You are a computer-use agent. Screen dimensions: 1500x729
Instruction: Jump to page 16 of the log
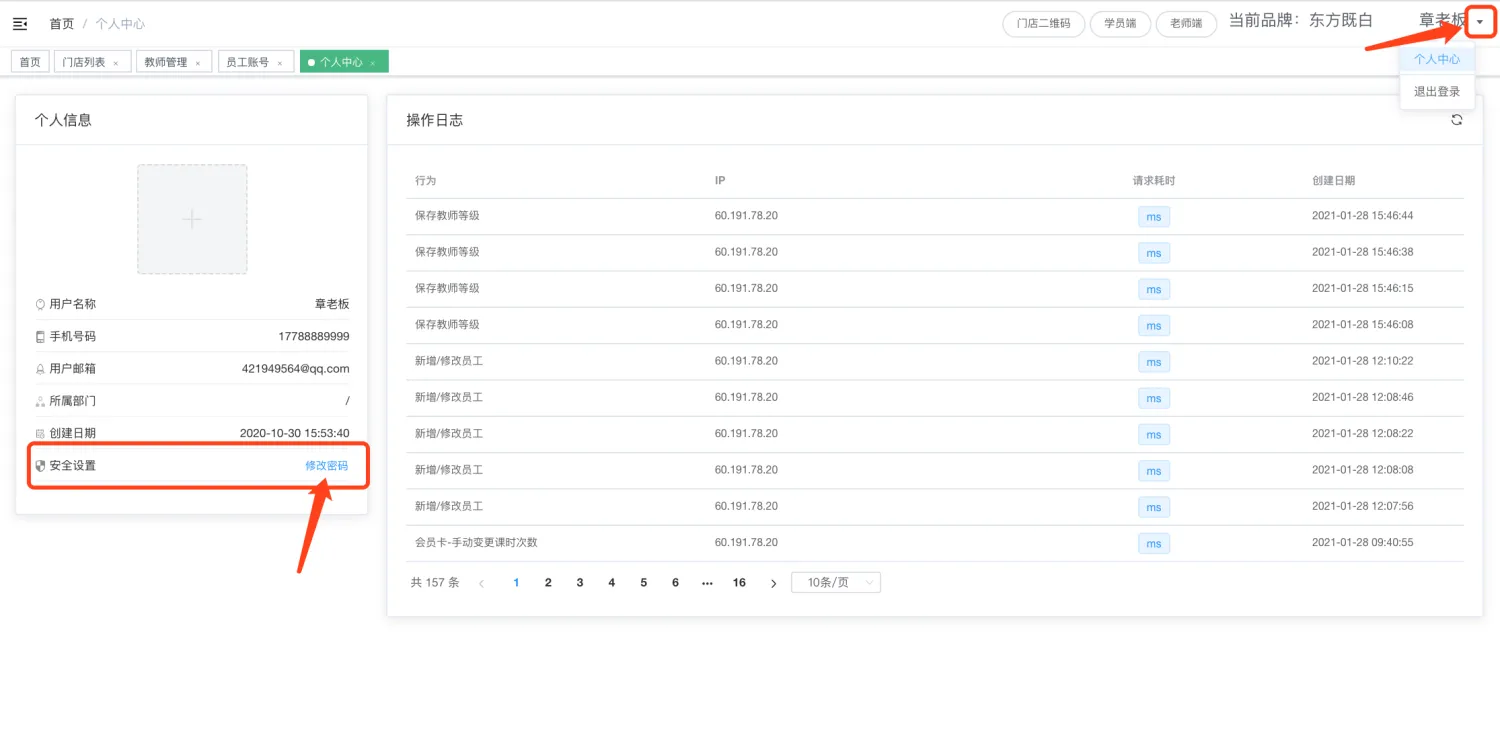point(739,582)
